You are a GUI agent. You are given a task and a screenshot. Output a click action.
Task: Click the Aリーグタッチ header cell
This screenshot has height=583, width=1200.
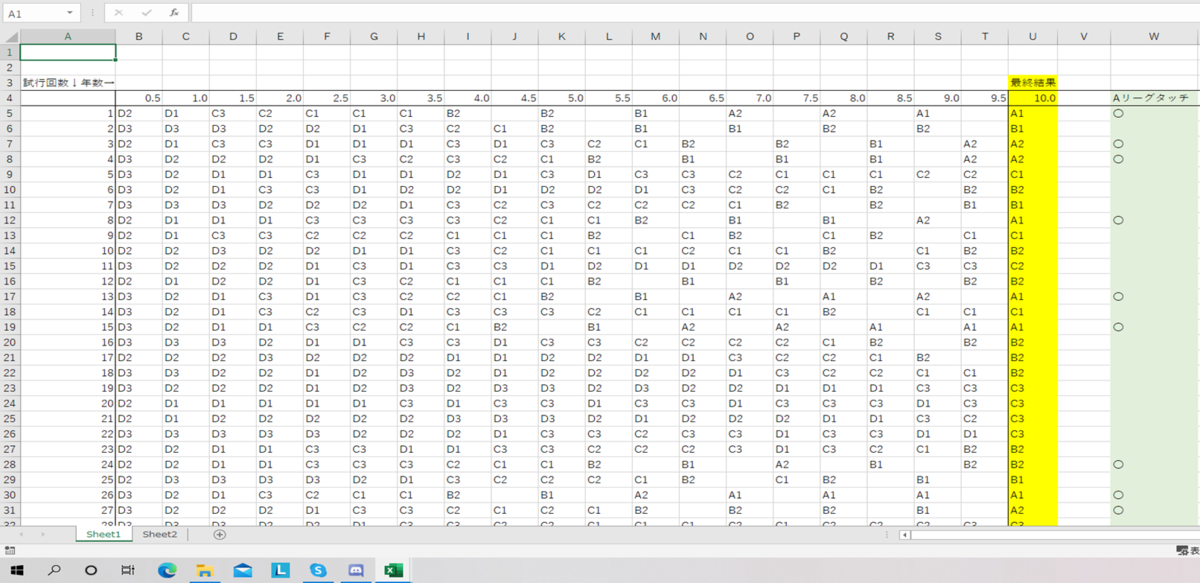pos(1154,98)
